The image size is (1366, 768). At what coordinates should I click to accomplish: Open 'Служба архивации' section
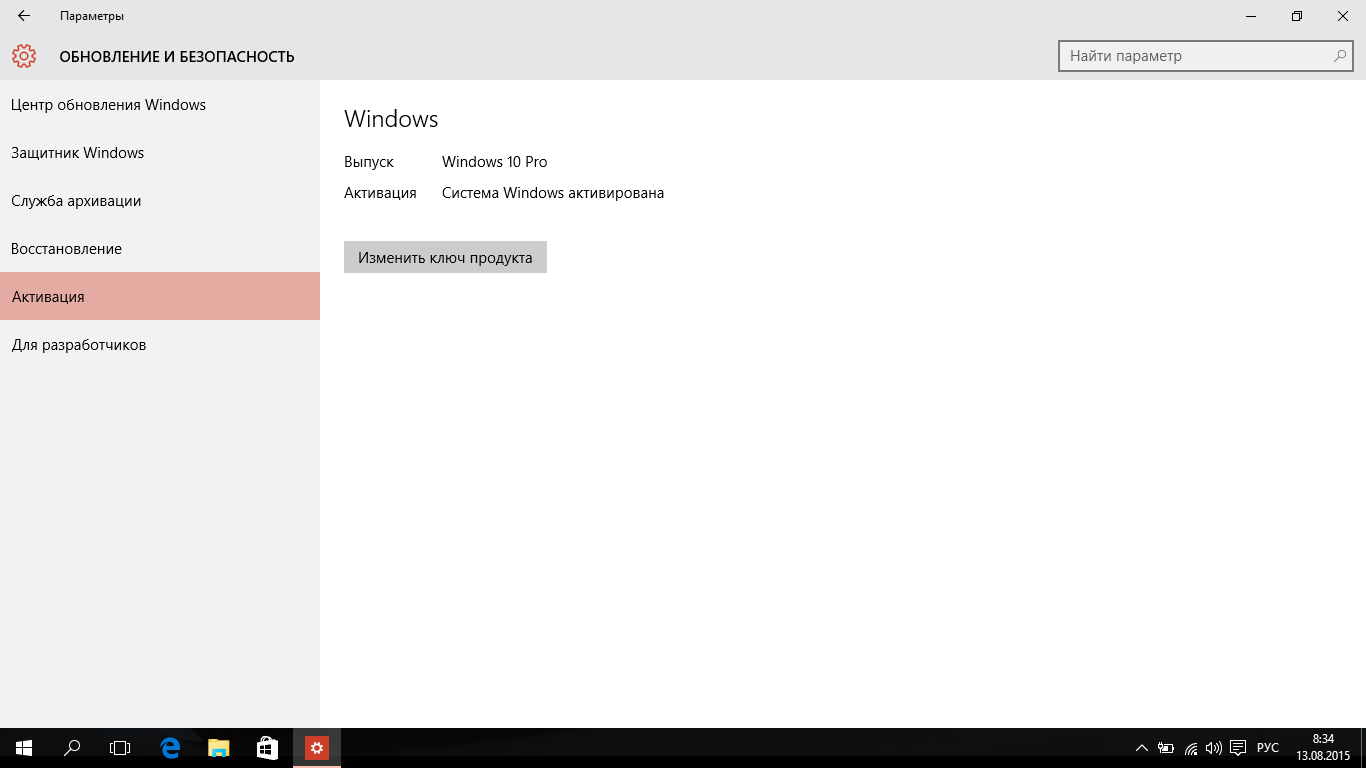point(160,201)
